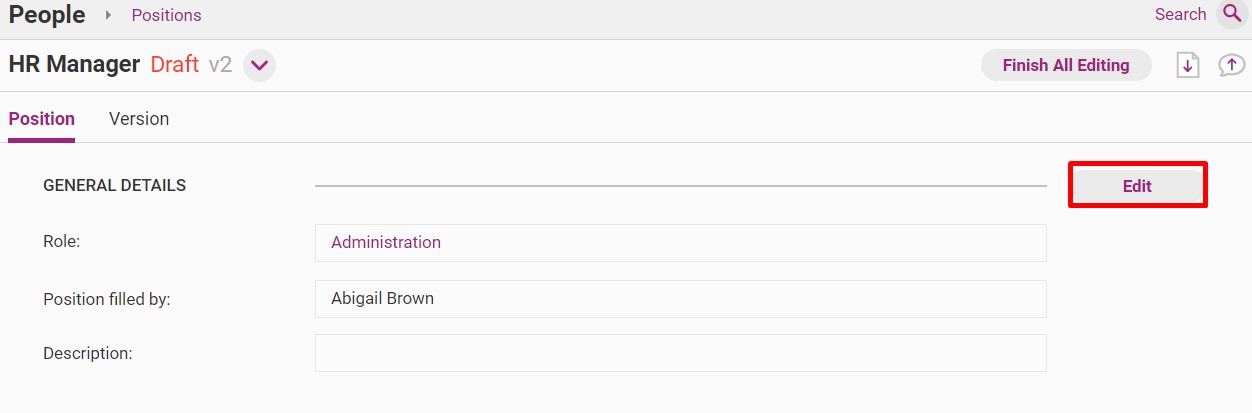Click the Edit button for General Details
This screenshot has width=1252, height=413.
1137,186
